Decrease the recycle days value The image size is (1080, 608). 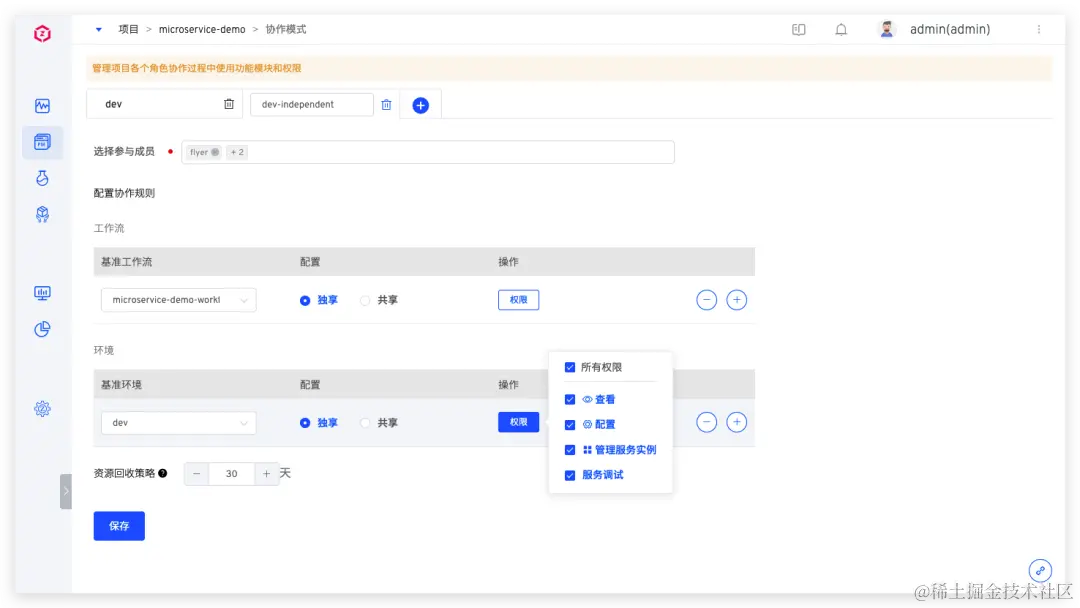(196, 474)
